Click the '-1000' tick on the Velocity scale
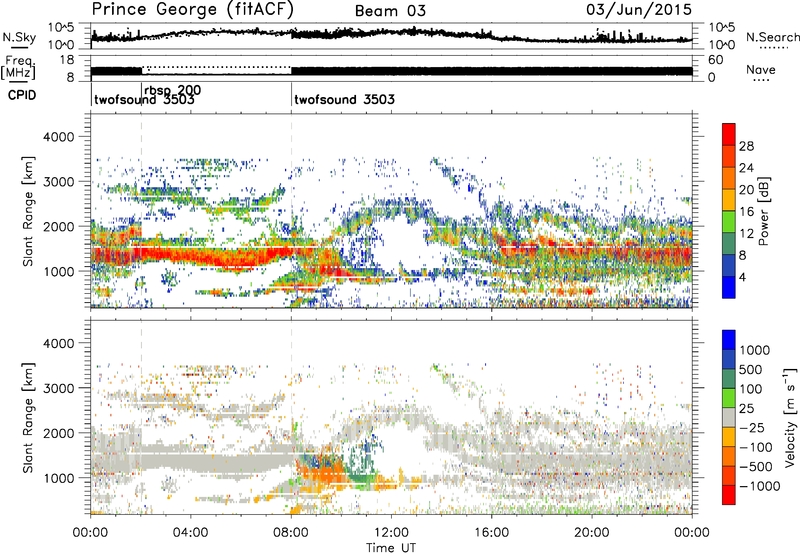The image size is (800, 554). pyautogui.click(x=759, y=486)
